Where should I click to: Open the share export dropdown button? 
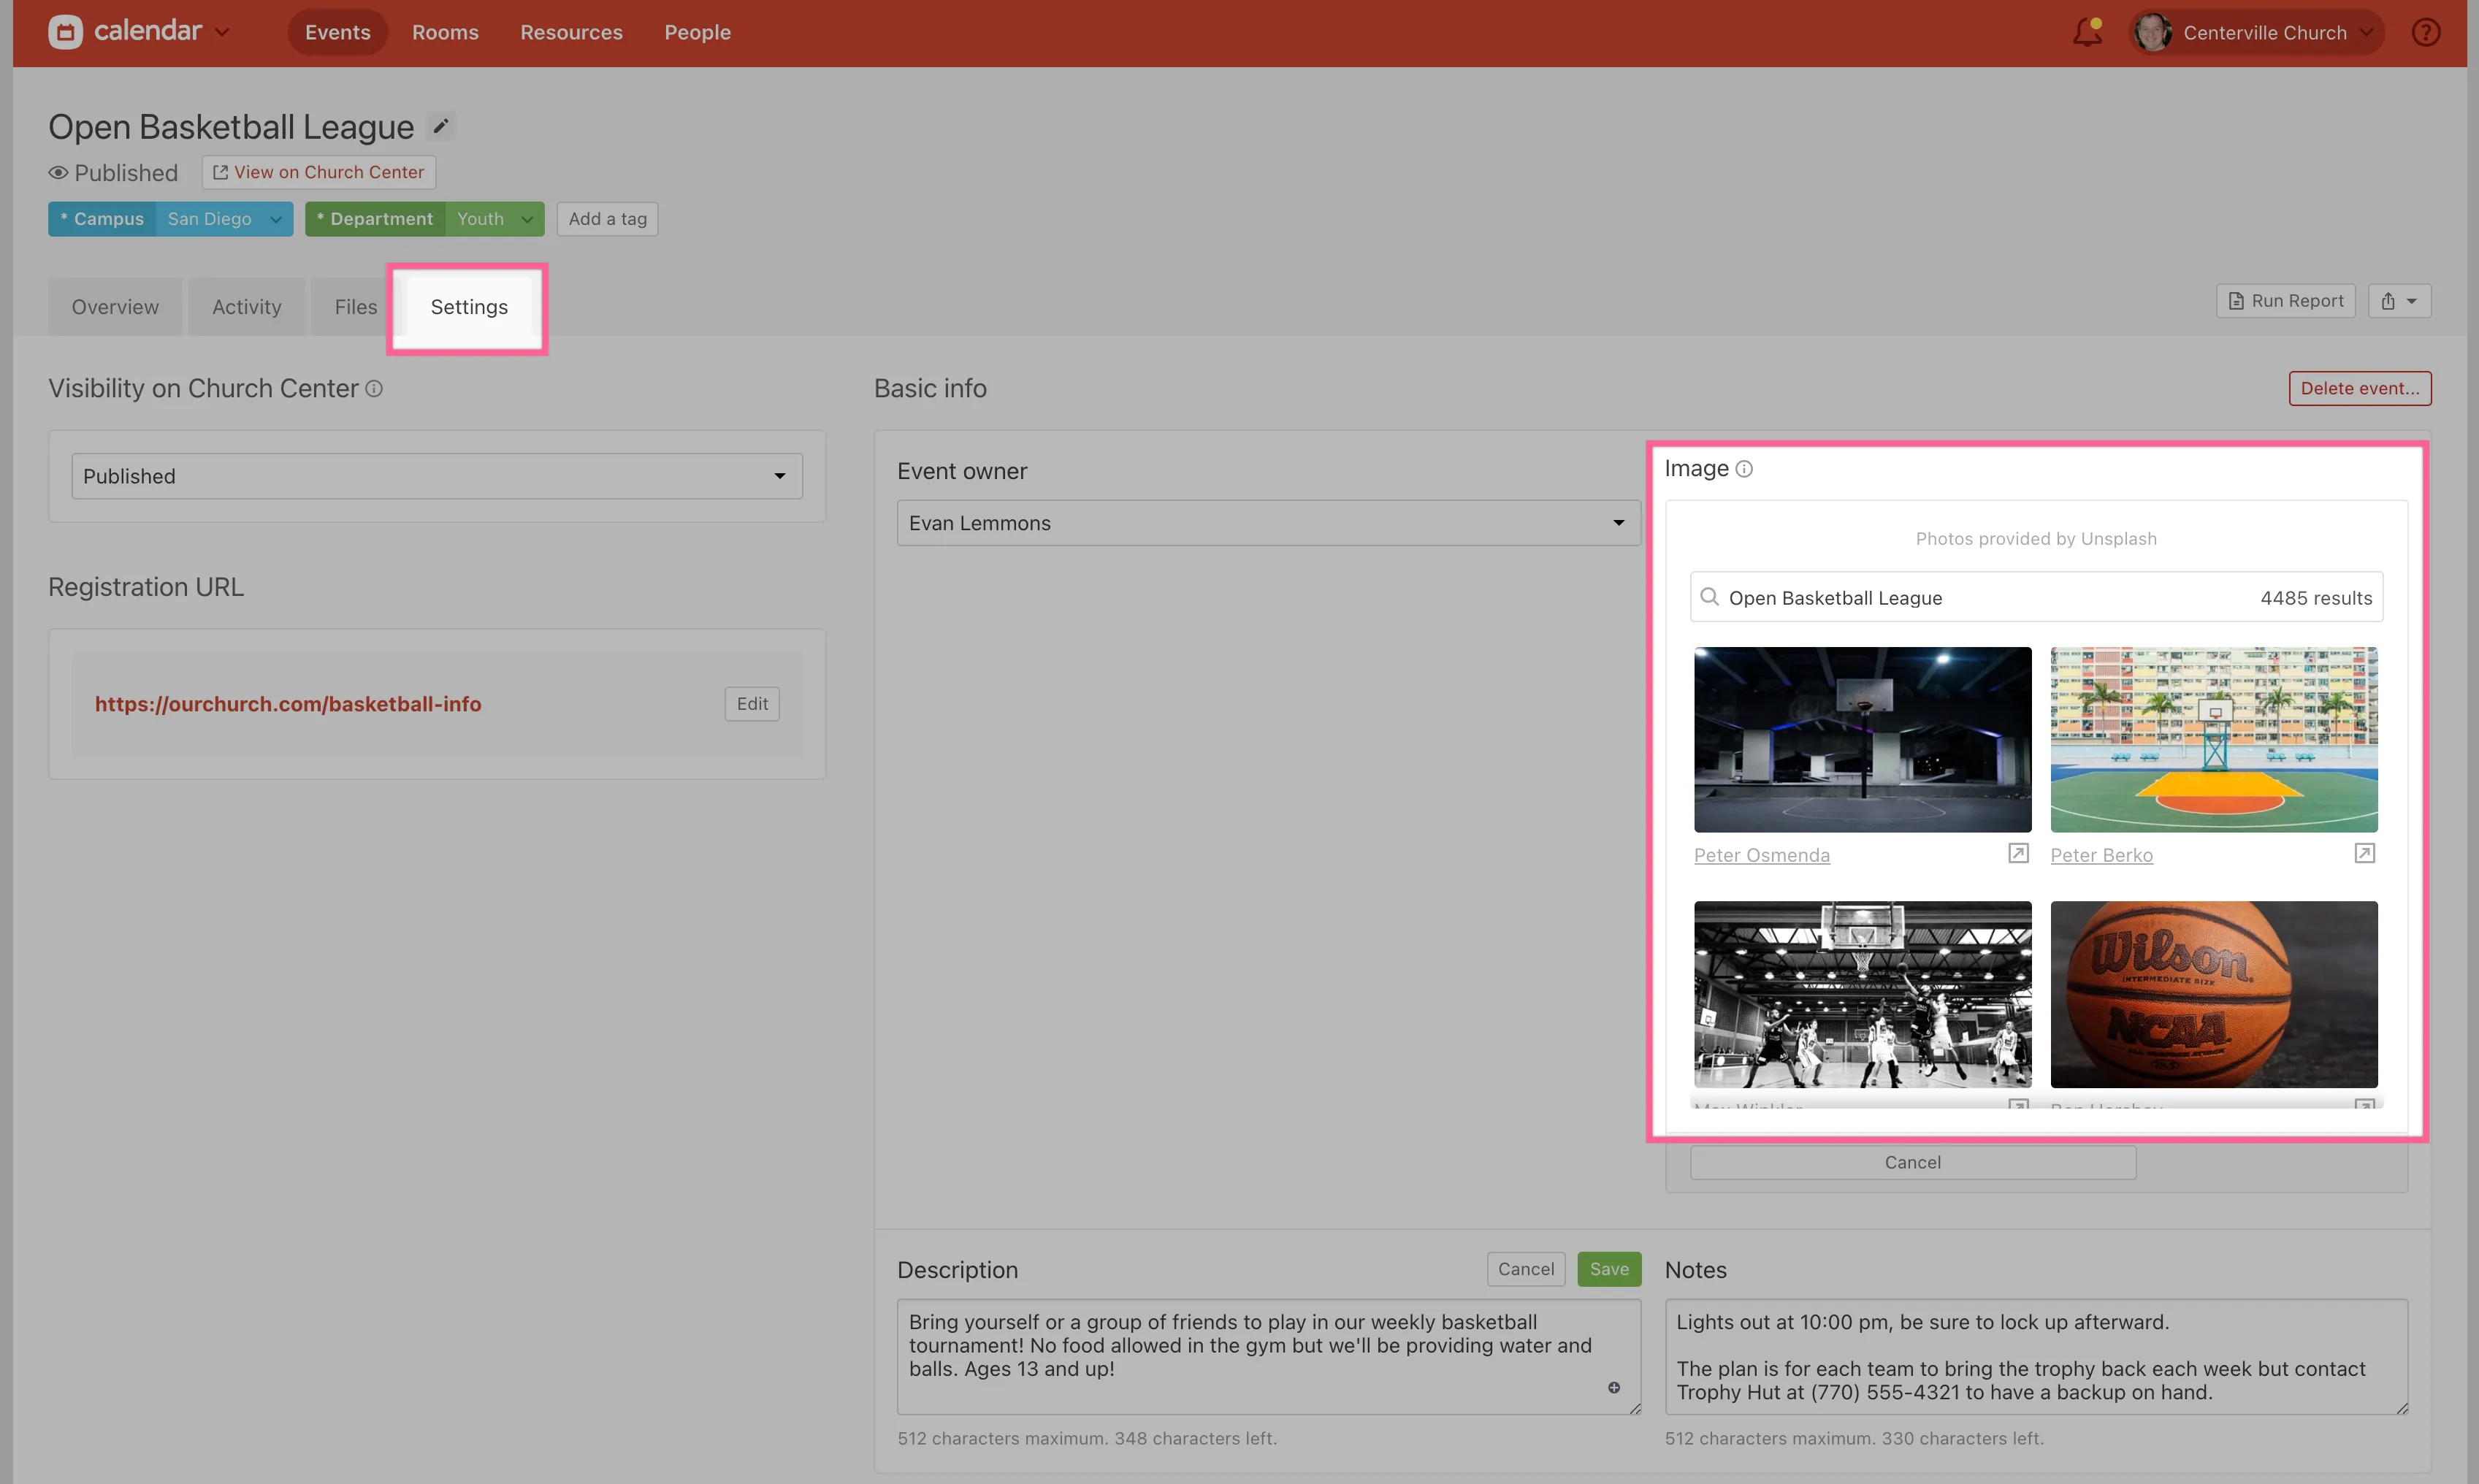pos(2398,301)
